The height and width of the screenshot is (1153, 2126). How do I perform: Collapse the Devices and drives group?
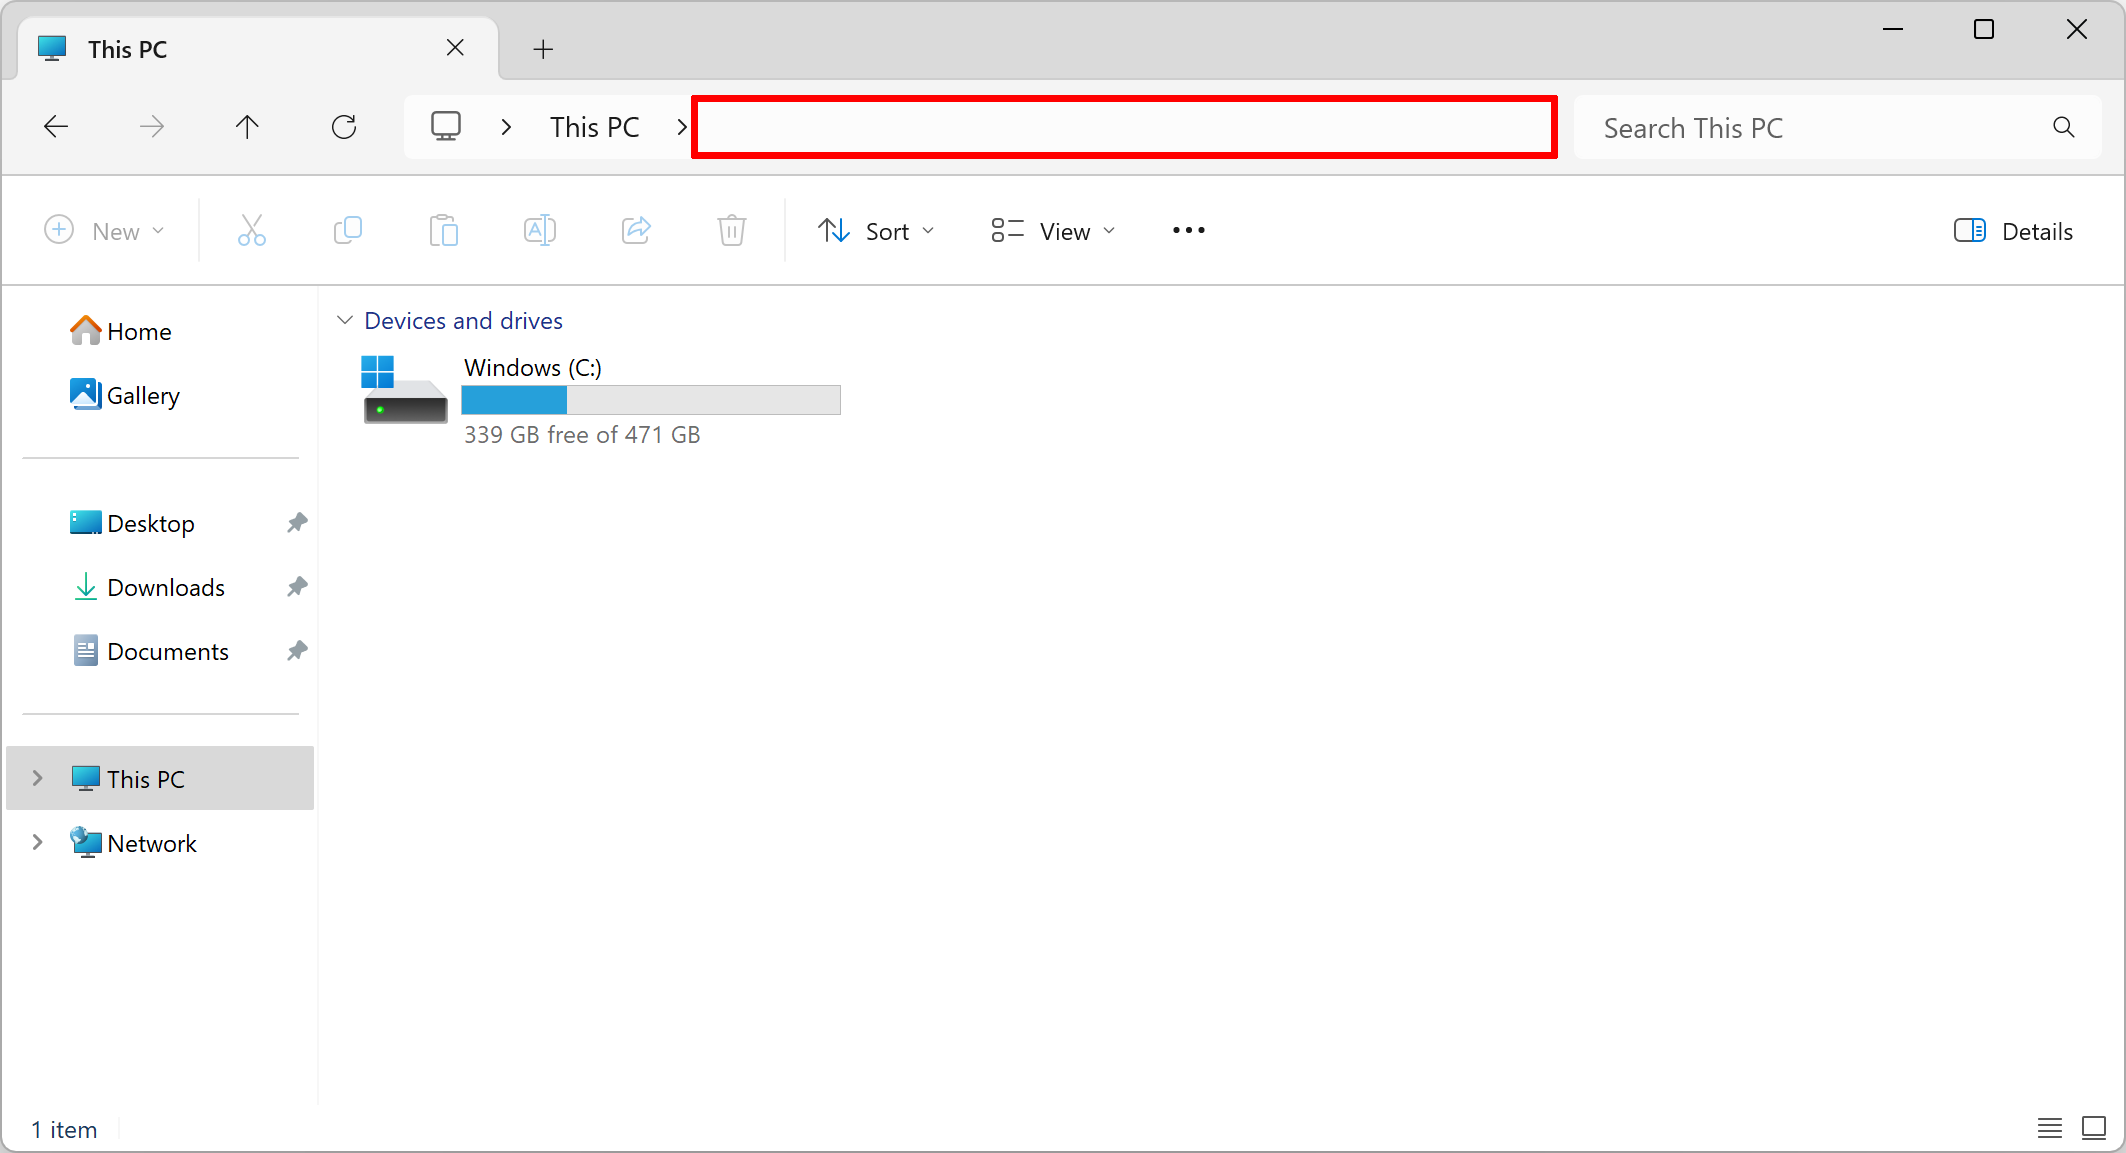coord(345,320)
